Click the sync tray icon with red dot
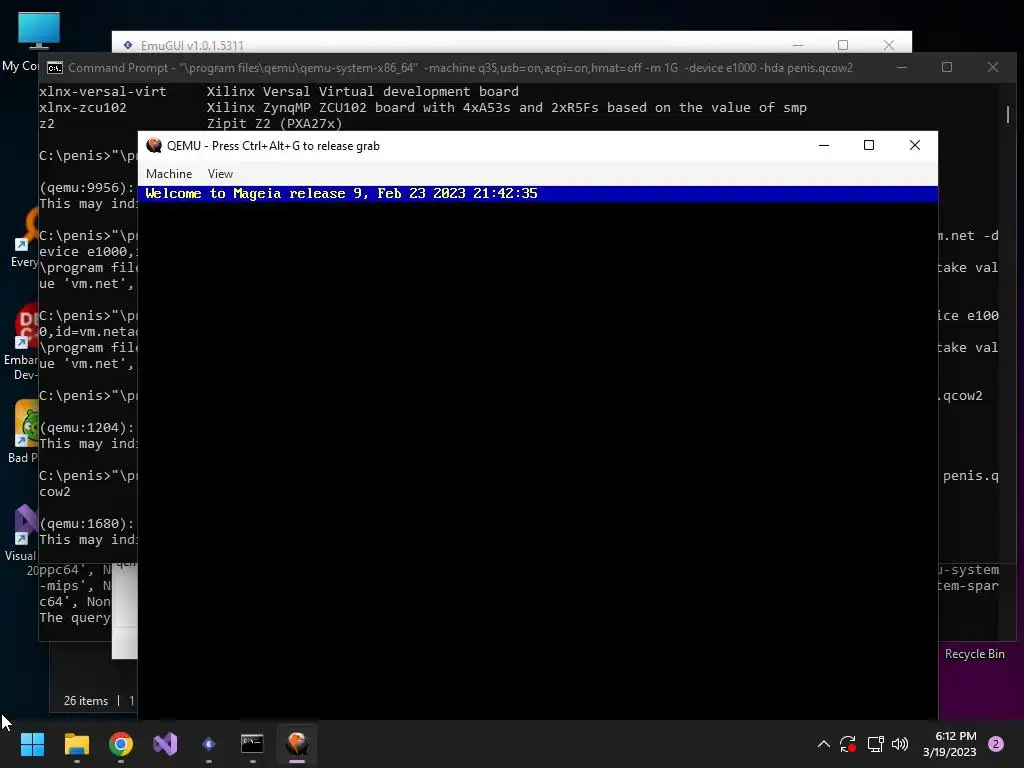 pyautogui.click(x=848, y=744)
